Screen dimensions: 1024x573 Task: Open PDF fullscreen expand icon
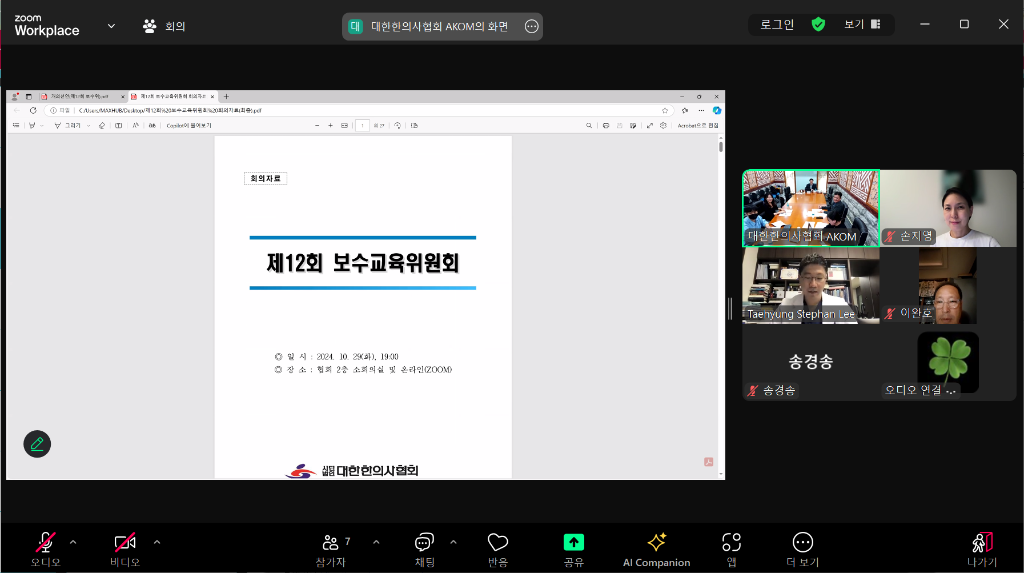649,125
